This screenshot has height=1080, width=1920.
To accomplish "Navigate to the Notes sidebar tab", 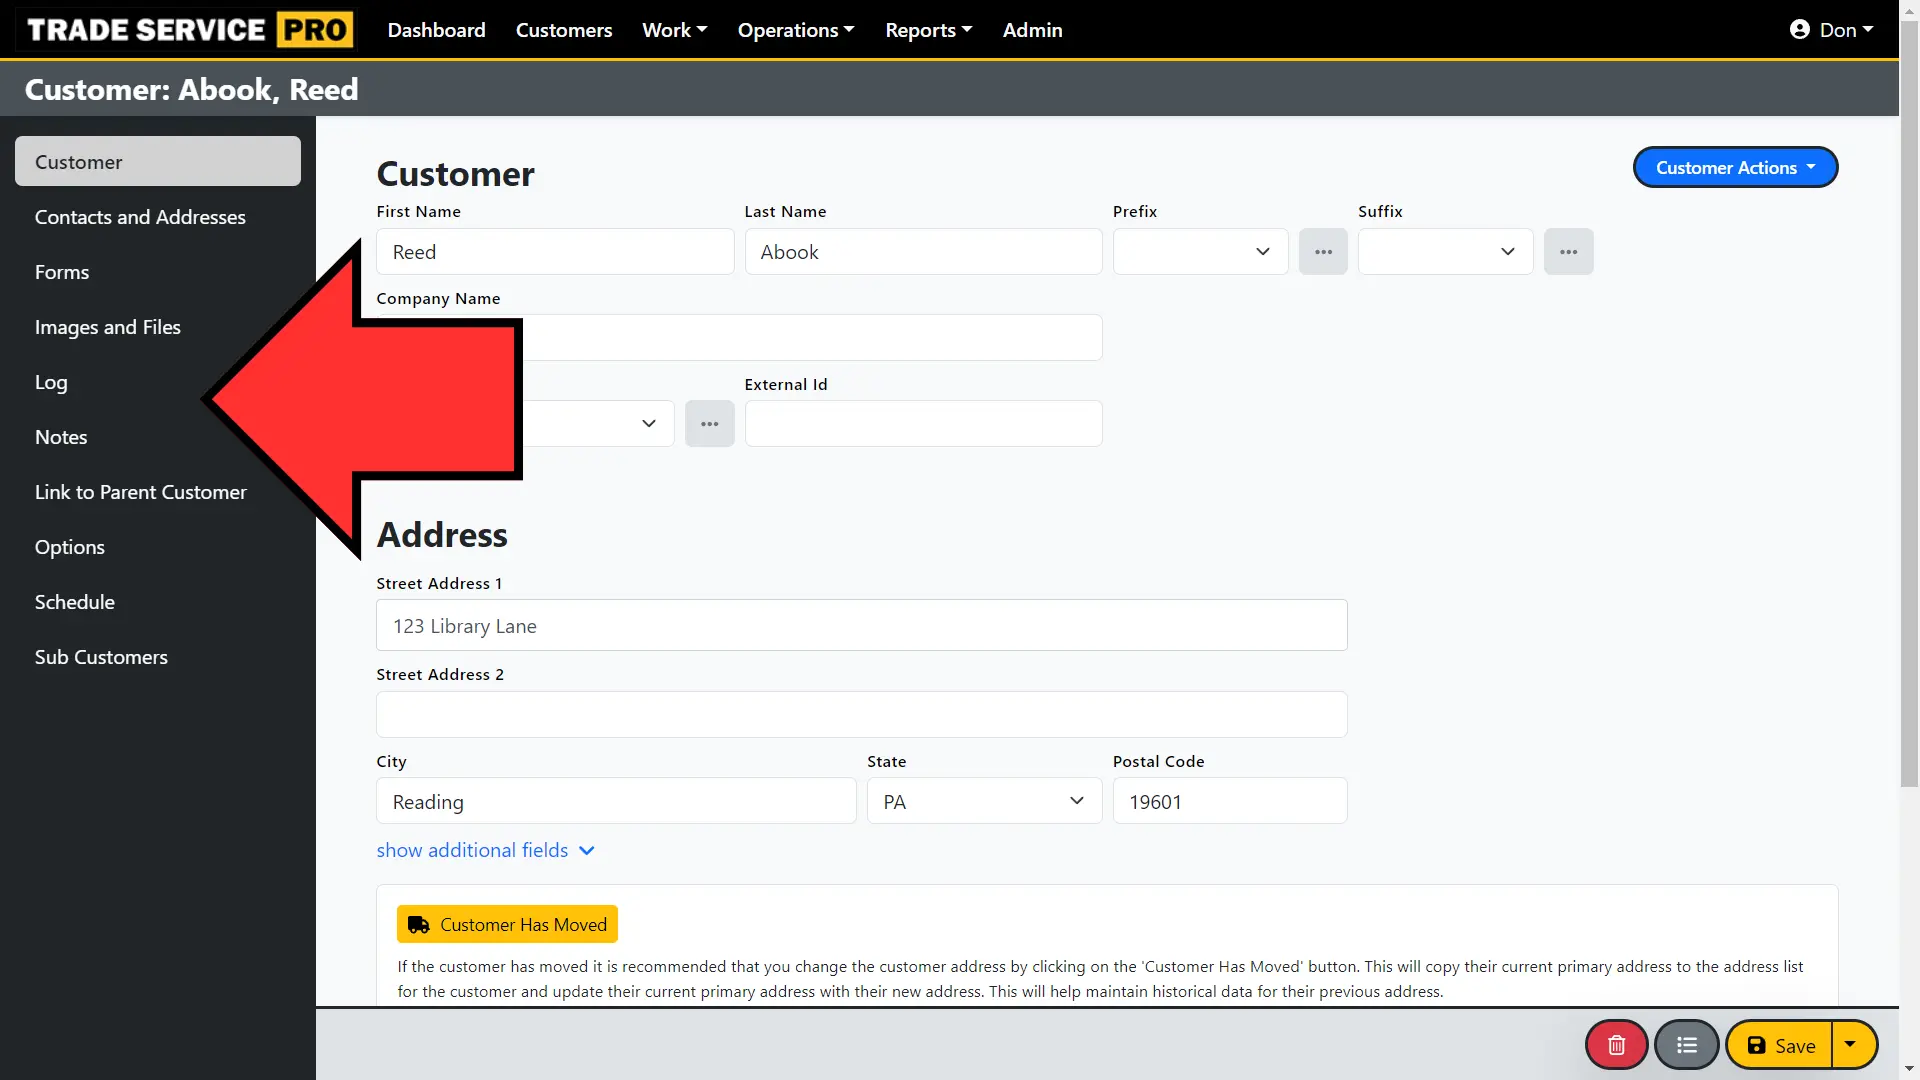I will 61,435.
